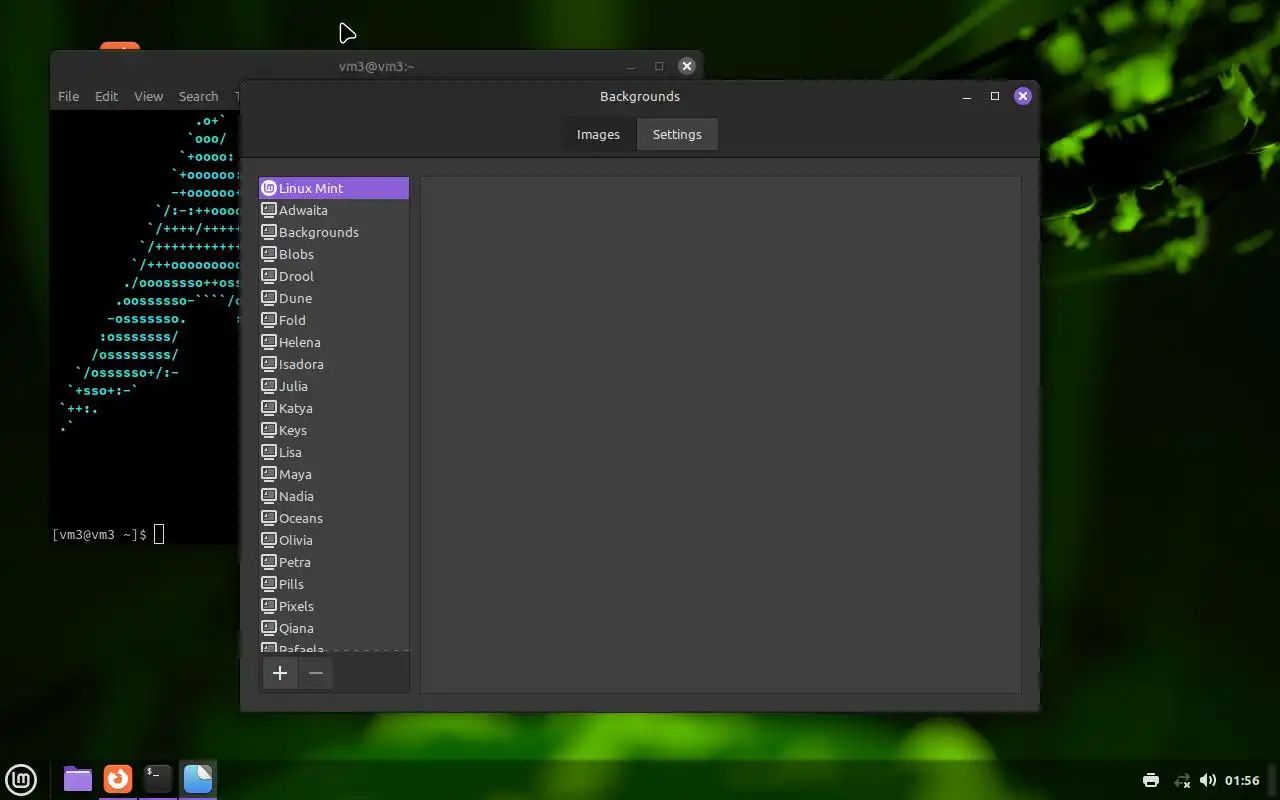Viewport: 1280px width, 800px height.
Task: Choose the Pixels collection
Action: coord(334,606)
